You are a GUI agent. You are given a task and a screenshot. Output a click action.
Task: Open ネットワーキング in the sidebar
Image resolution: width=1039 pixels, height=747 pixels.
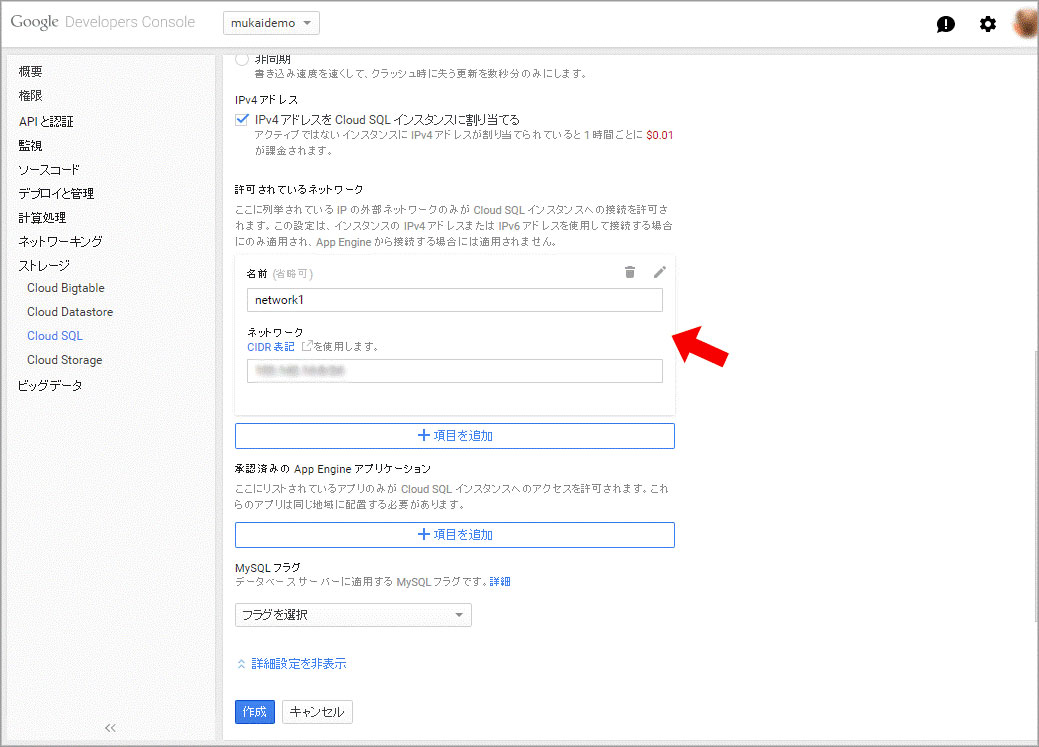pyautogui.click(x=60, y=241)
